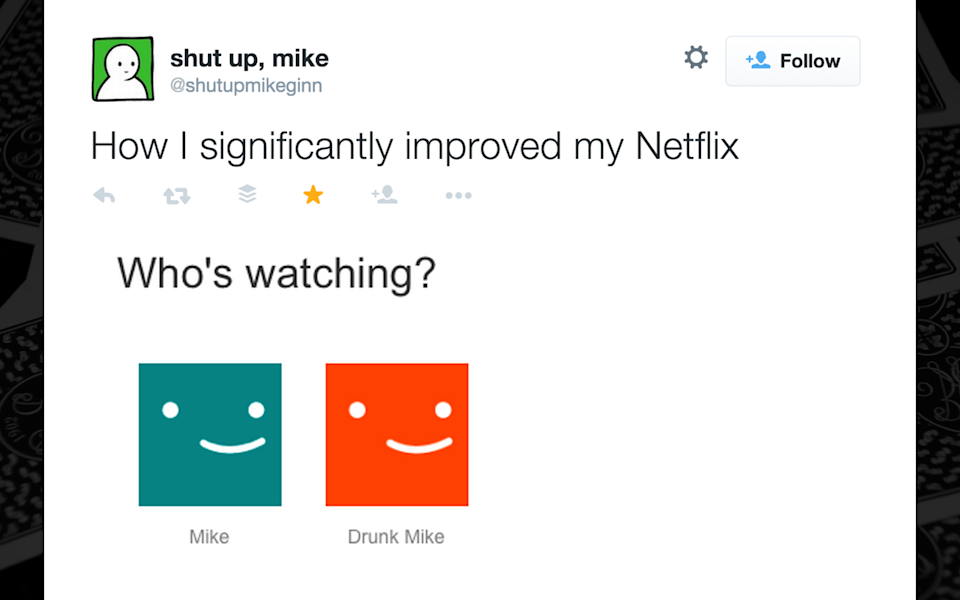Click shut up, mike's avatar thumbnail
The width and height of the screenshot is (960, 600).
pyautogui.click(x=122, y=68)
